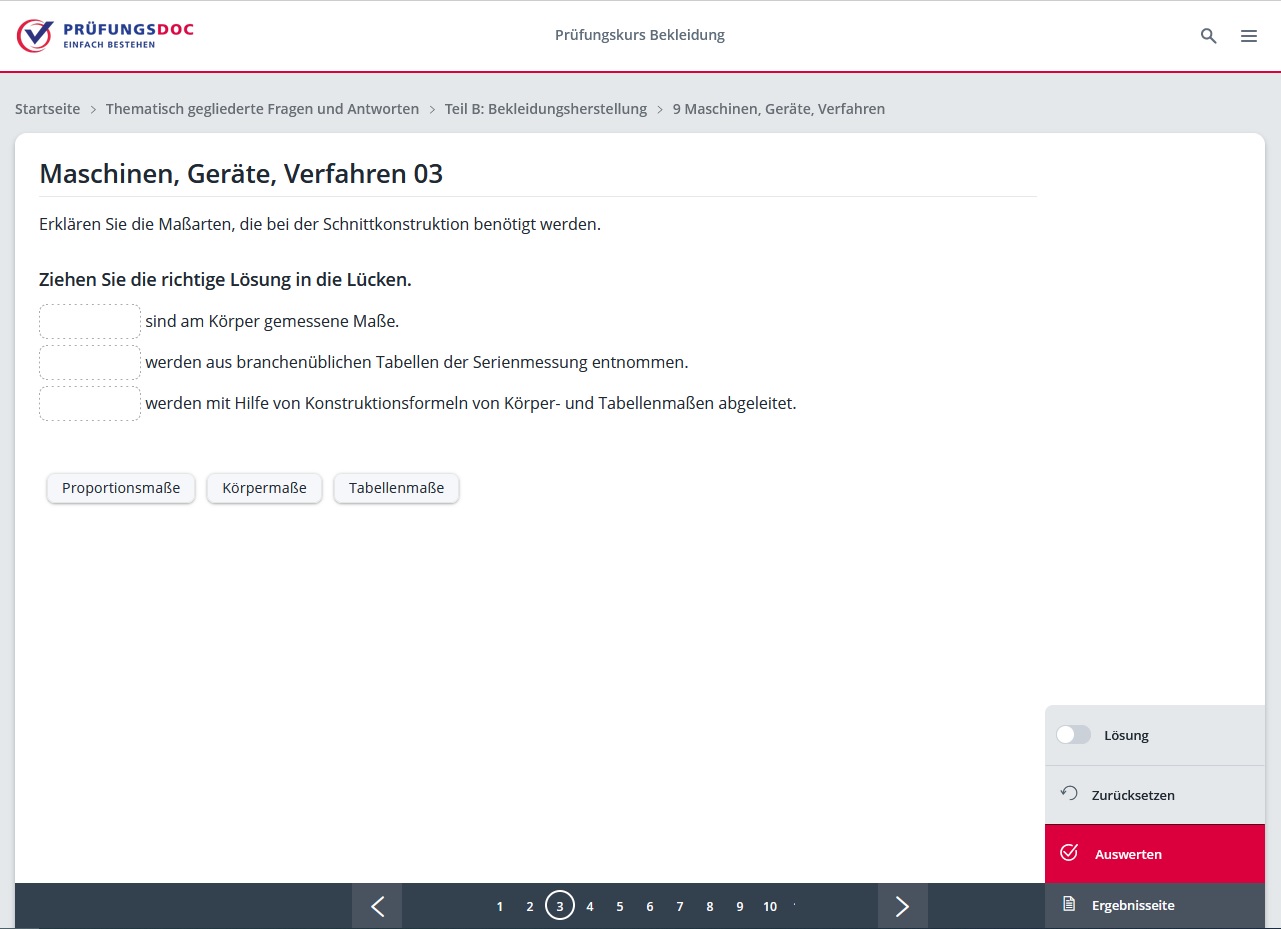Open the search magnifier icon
1281x929 pixels.
point(1208,36)
